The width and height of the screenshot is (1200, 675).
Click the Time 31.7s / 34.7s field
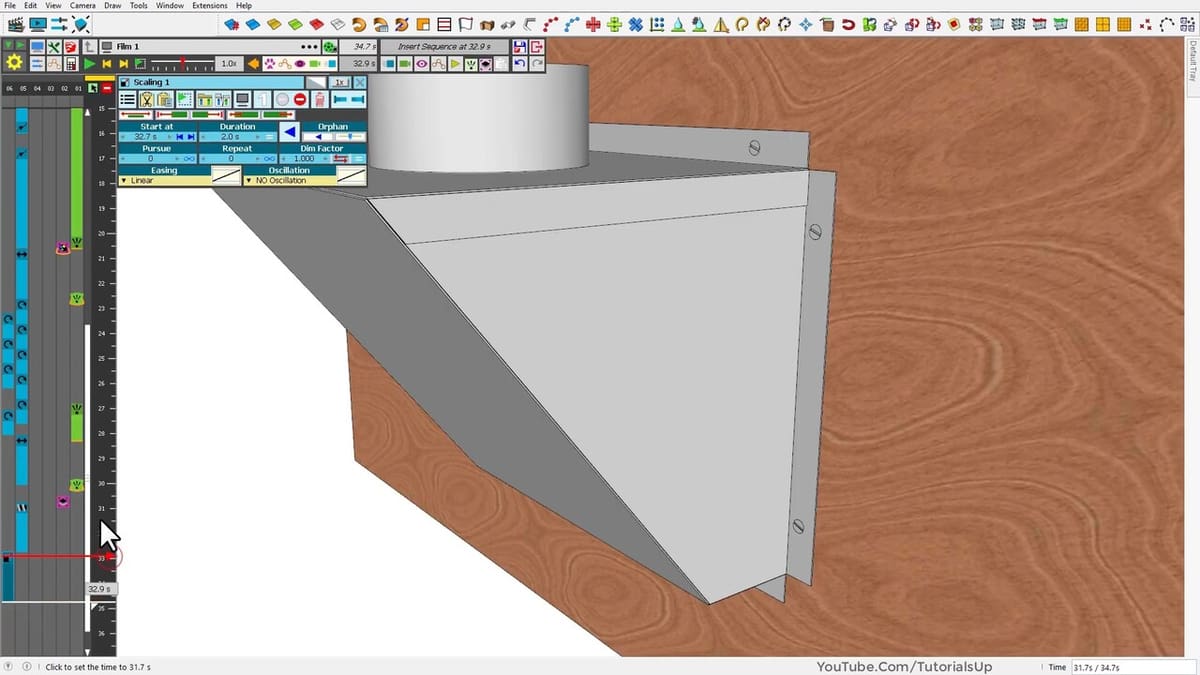(x=1132, y=667)
